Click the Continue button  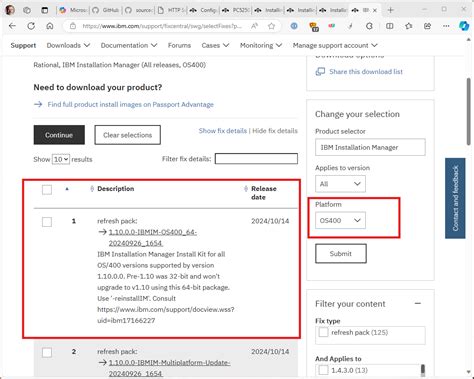point(59,135)
